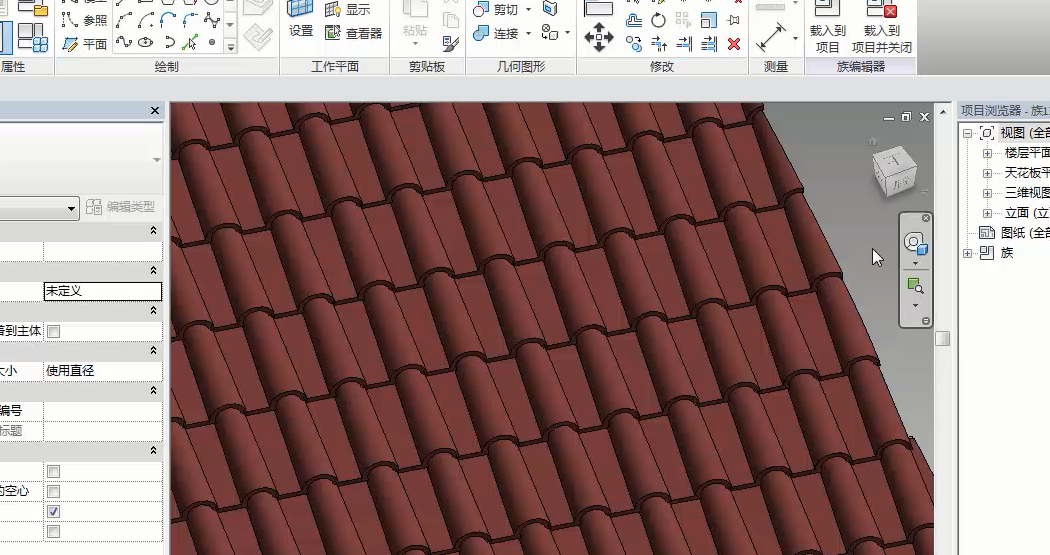Click 载入到项目并关闭 button

[881, 30]
